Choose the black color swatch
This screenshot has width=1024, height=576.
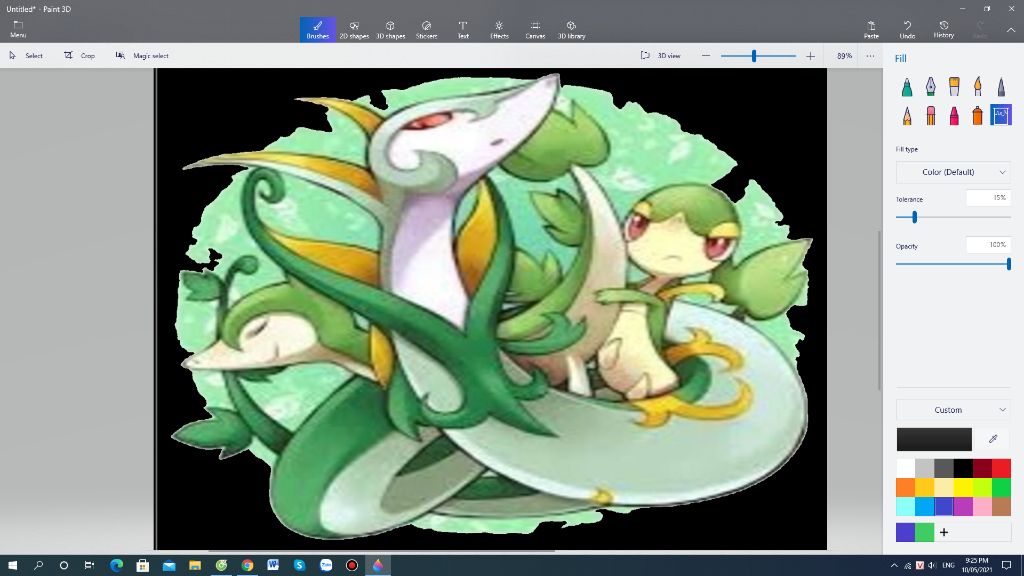coord(963,468)
